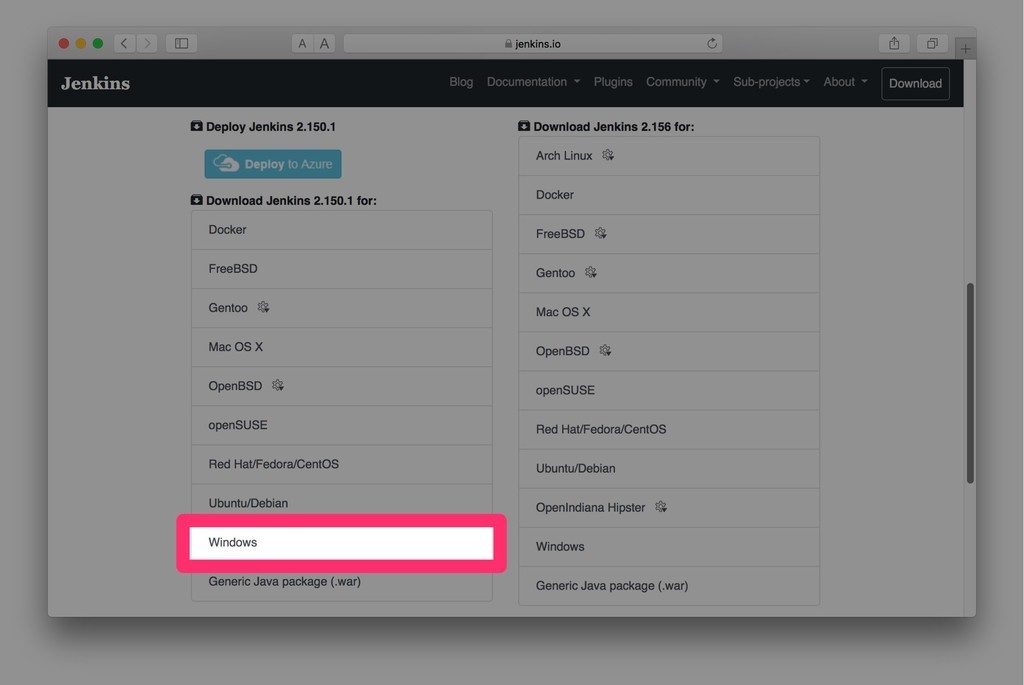Image resolution: width=1024 pixels, height=685 pixels.
Task: Select Docker in the 2.156 list
Action: tap(669, 195)
